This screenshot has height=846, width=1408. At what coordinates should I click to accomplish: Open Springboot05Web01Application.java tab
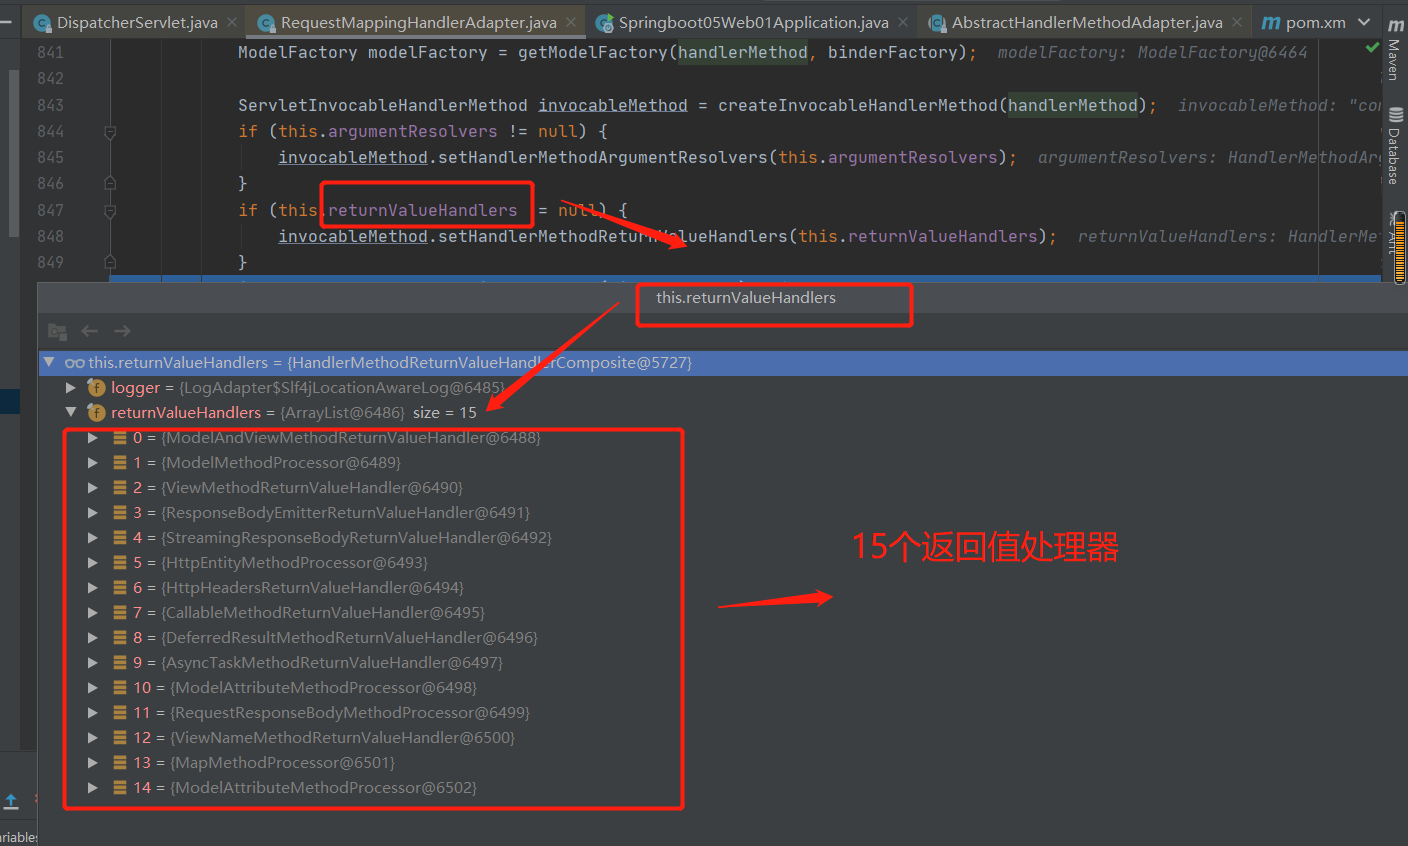click(753, 22)
